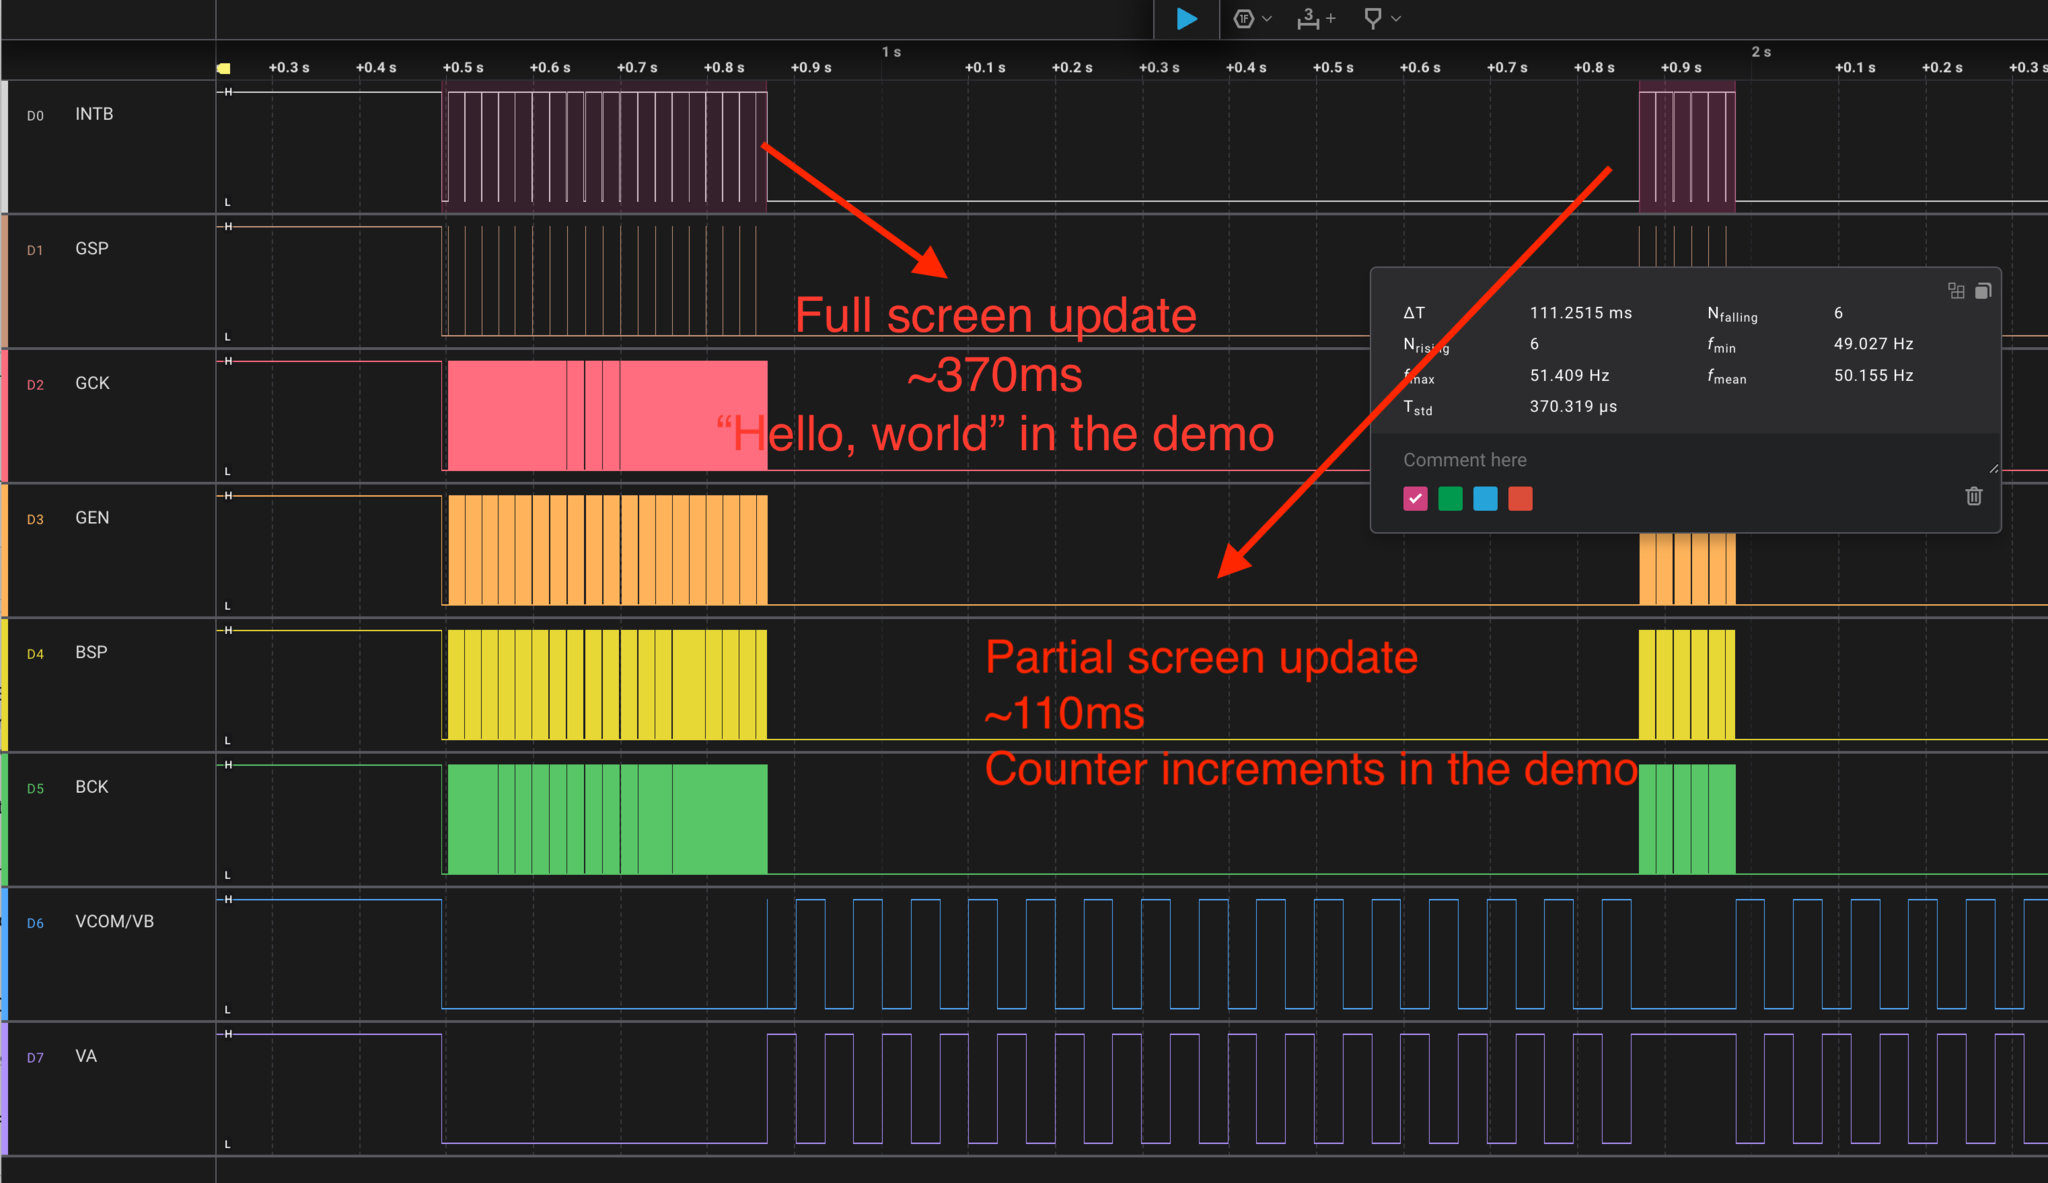Select the D6 VCOM/VB channel label
Image resolution: width=2048 pixels, height=1183 pixels.
(x=113, y=921)
